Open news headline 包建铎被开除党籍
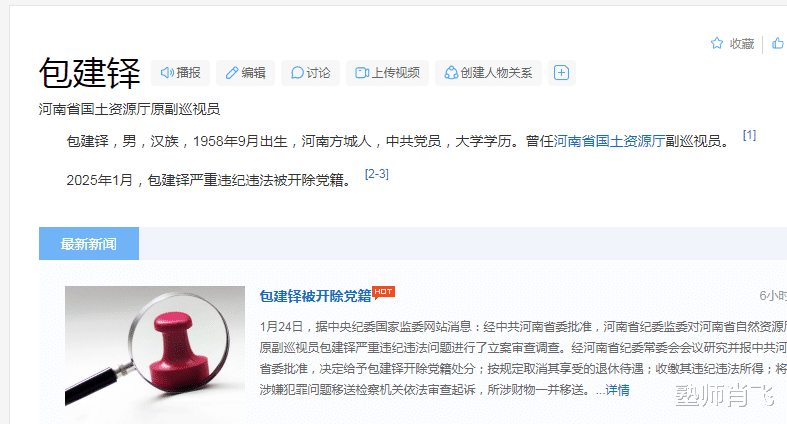The width and height of the screenshot is (787, 424). tap(315, 296)
